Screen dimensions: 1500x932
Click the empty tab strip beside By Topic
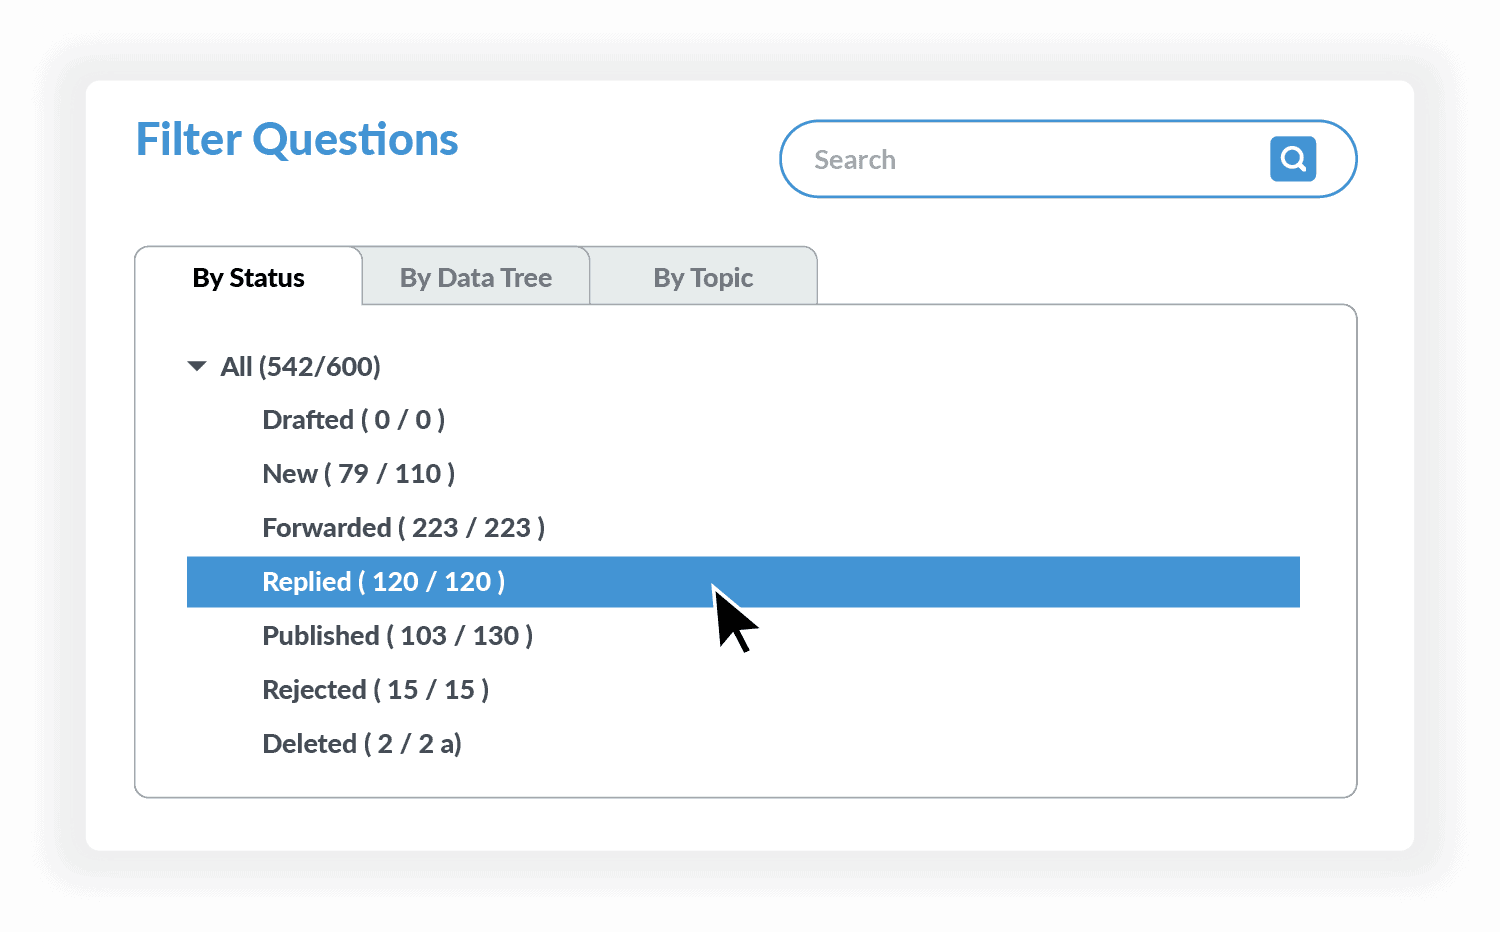click(x=1086, y=276)
